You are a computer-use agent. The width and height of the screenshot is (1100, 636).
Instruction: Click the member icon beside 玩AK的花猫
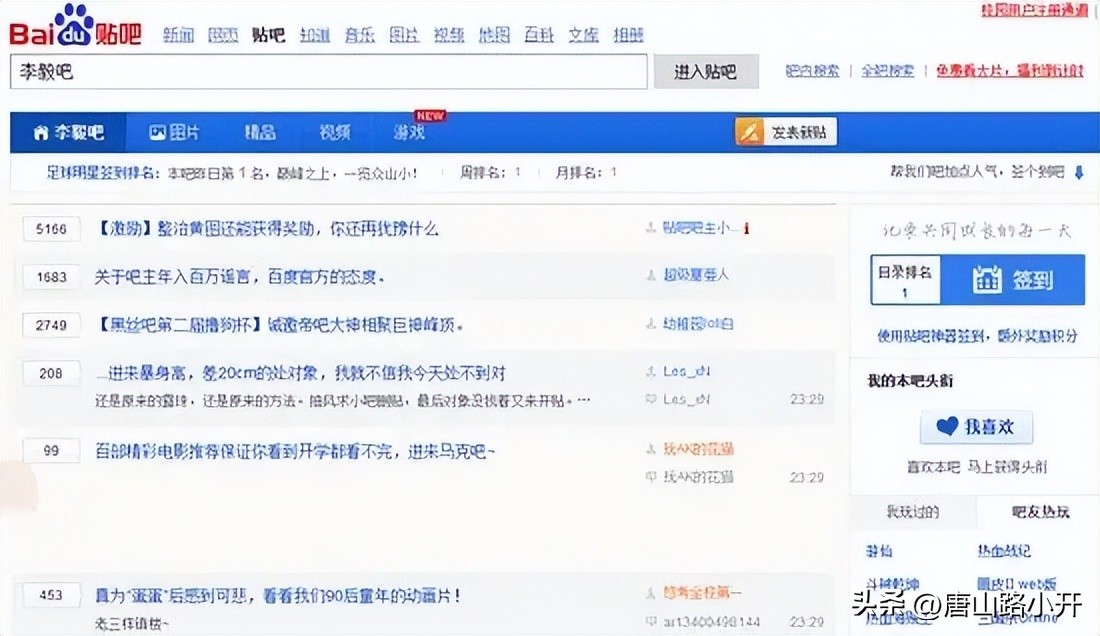[651, 449]
